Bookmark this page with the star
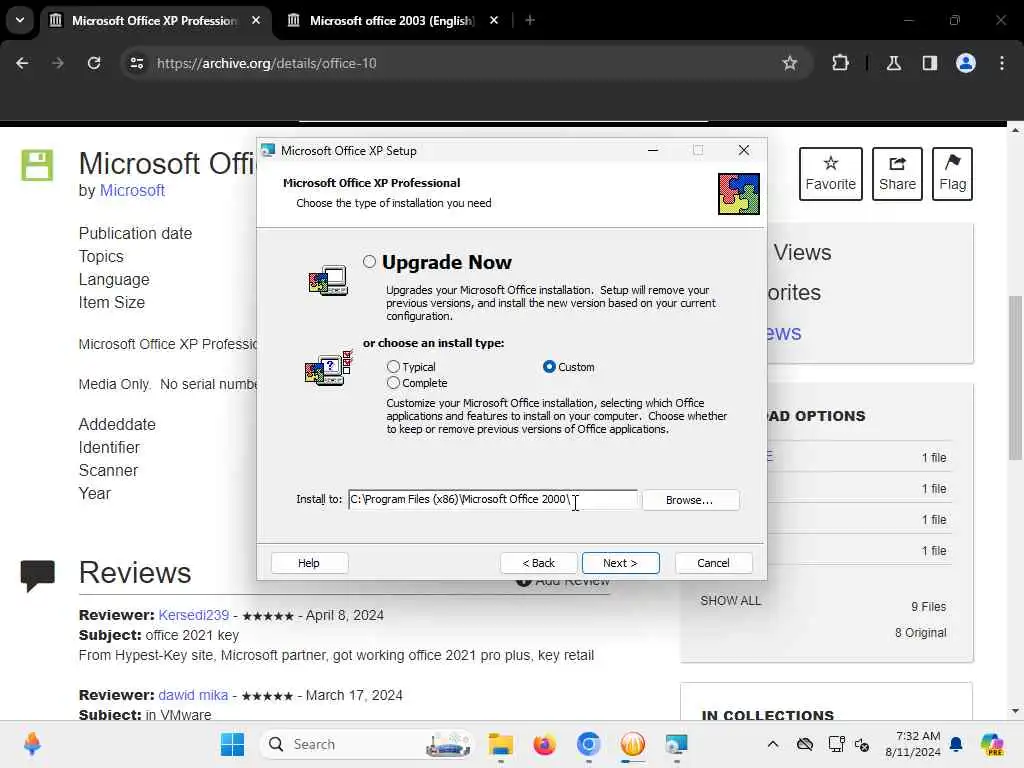1024x768 pixels. point(790,63)
